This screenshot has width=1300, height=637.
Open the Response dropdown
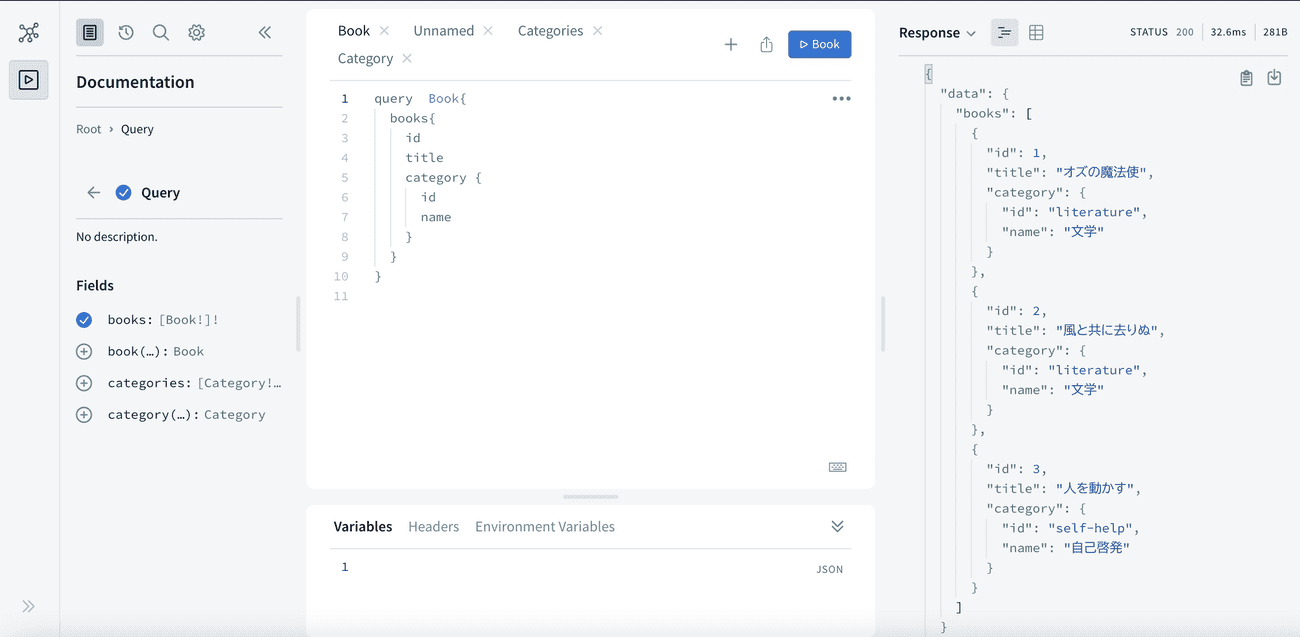937,33
